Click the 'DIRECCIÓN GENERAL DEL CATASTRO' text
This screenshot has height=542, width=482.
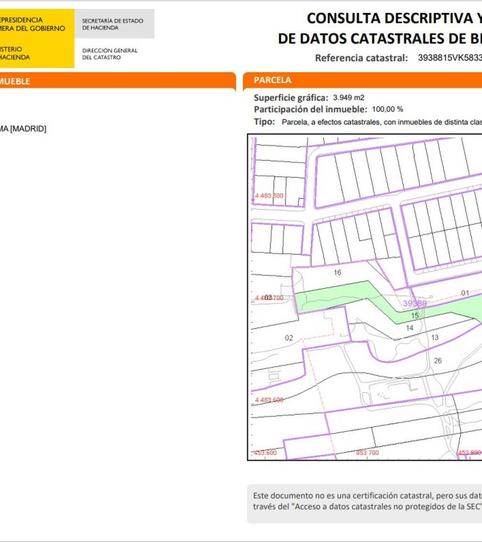point(110,54)
